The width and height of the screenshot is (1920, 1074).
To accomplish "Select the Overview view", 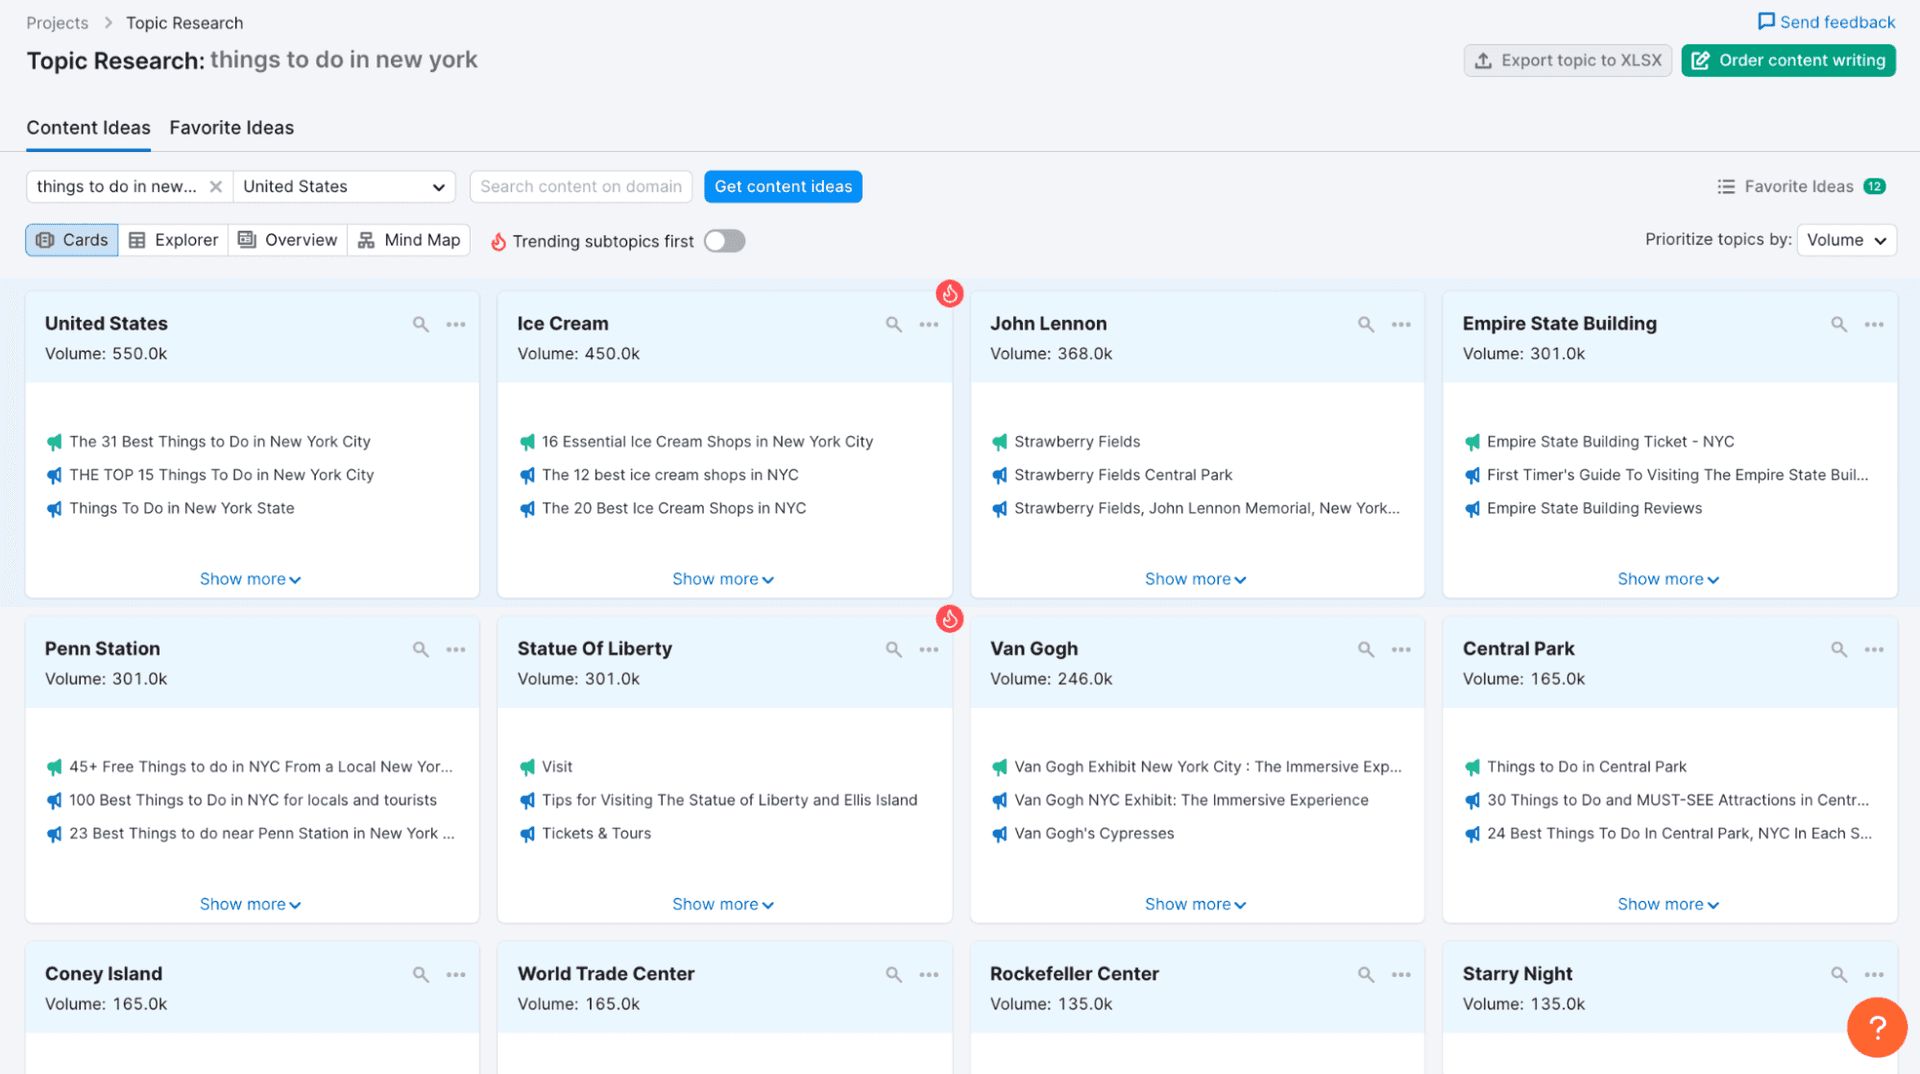I will (x=288, y=240).
